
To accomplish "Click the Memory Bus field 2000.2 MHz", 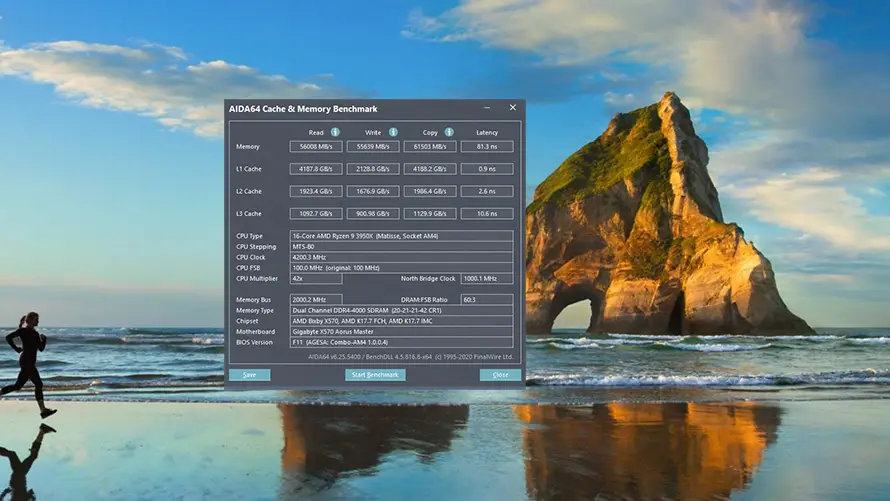I will 316,300.
